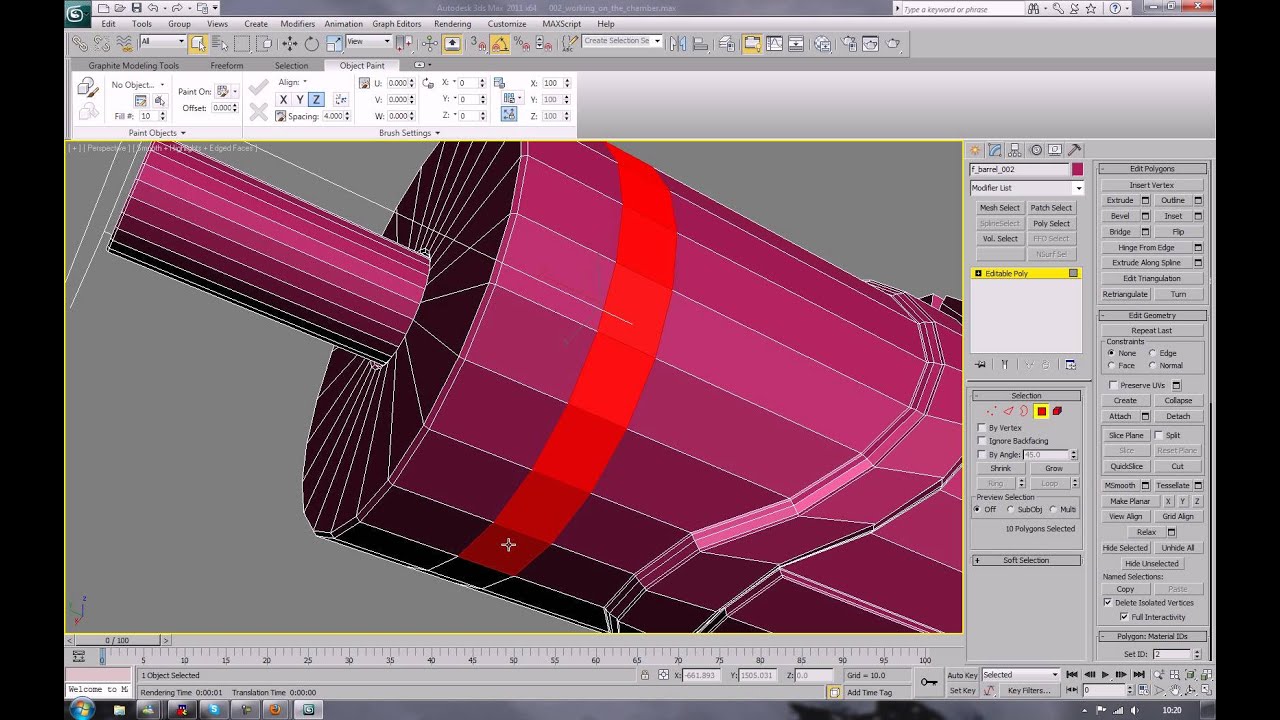Open the Selected key filter dropdown
The height and width of the screenshot is (720, 1280).
pos(1020,675)
